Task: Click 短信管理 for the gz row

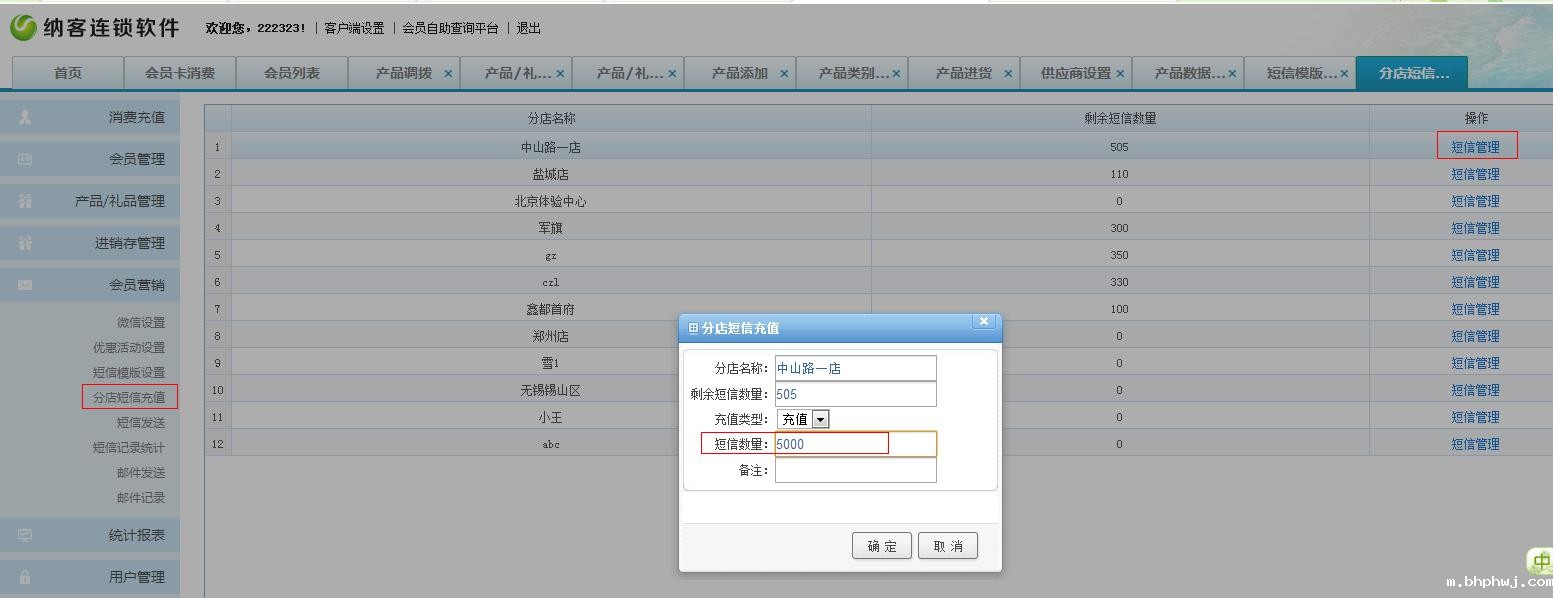Action: click(1475, 255)
